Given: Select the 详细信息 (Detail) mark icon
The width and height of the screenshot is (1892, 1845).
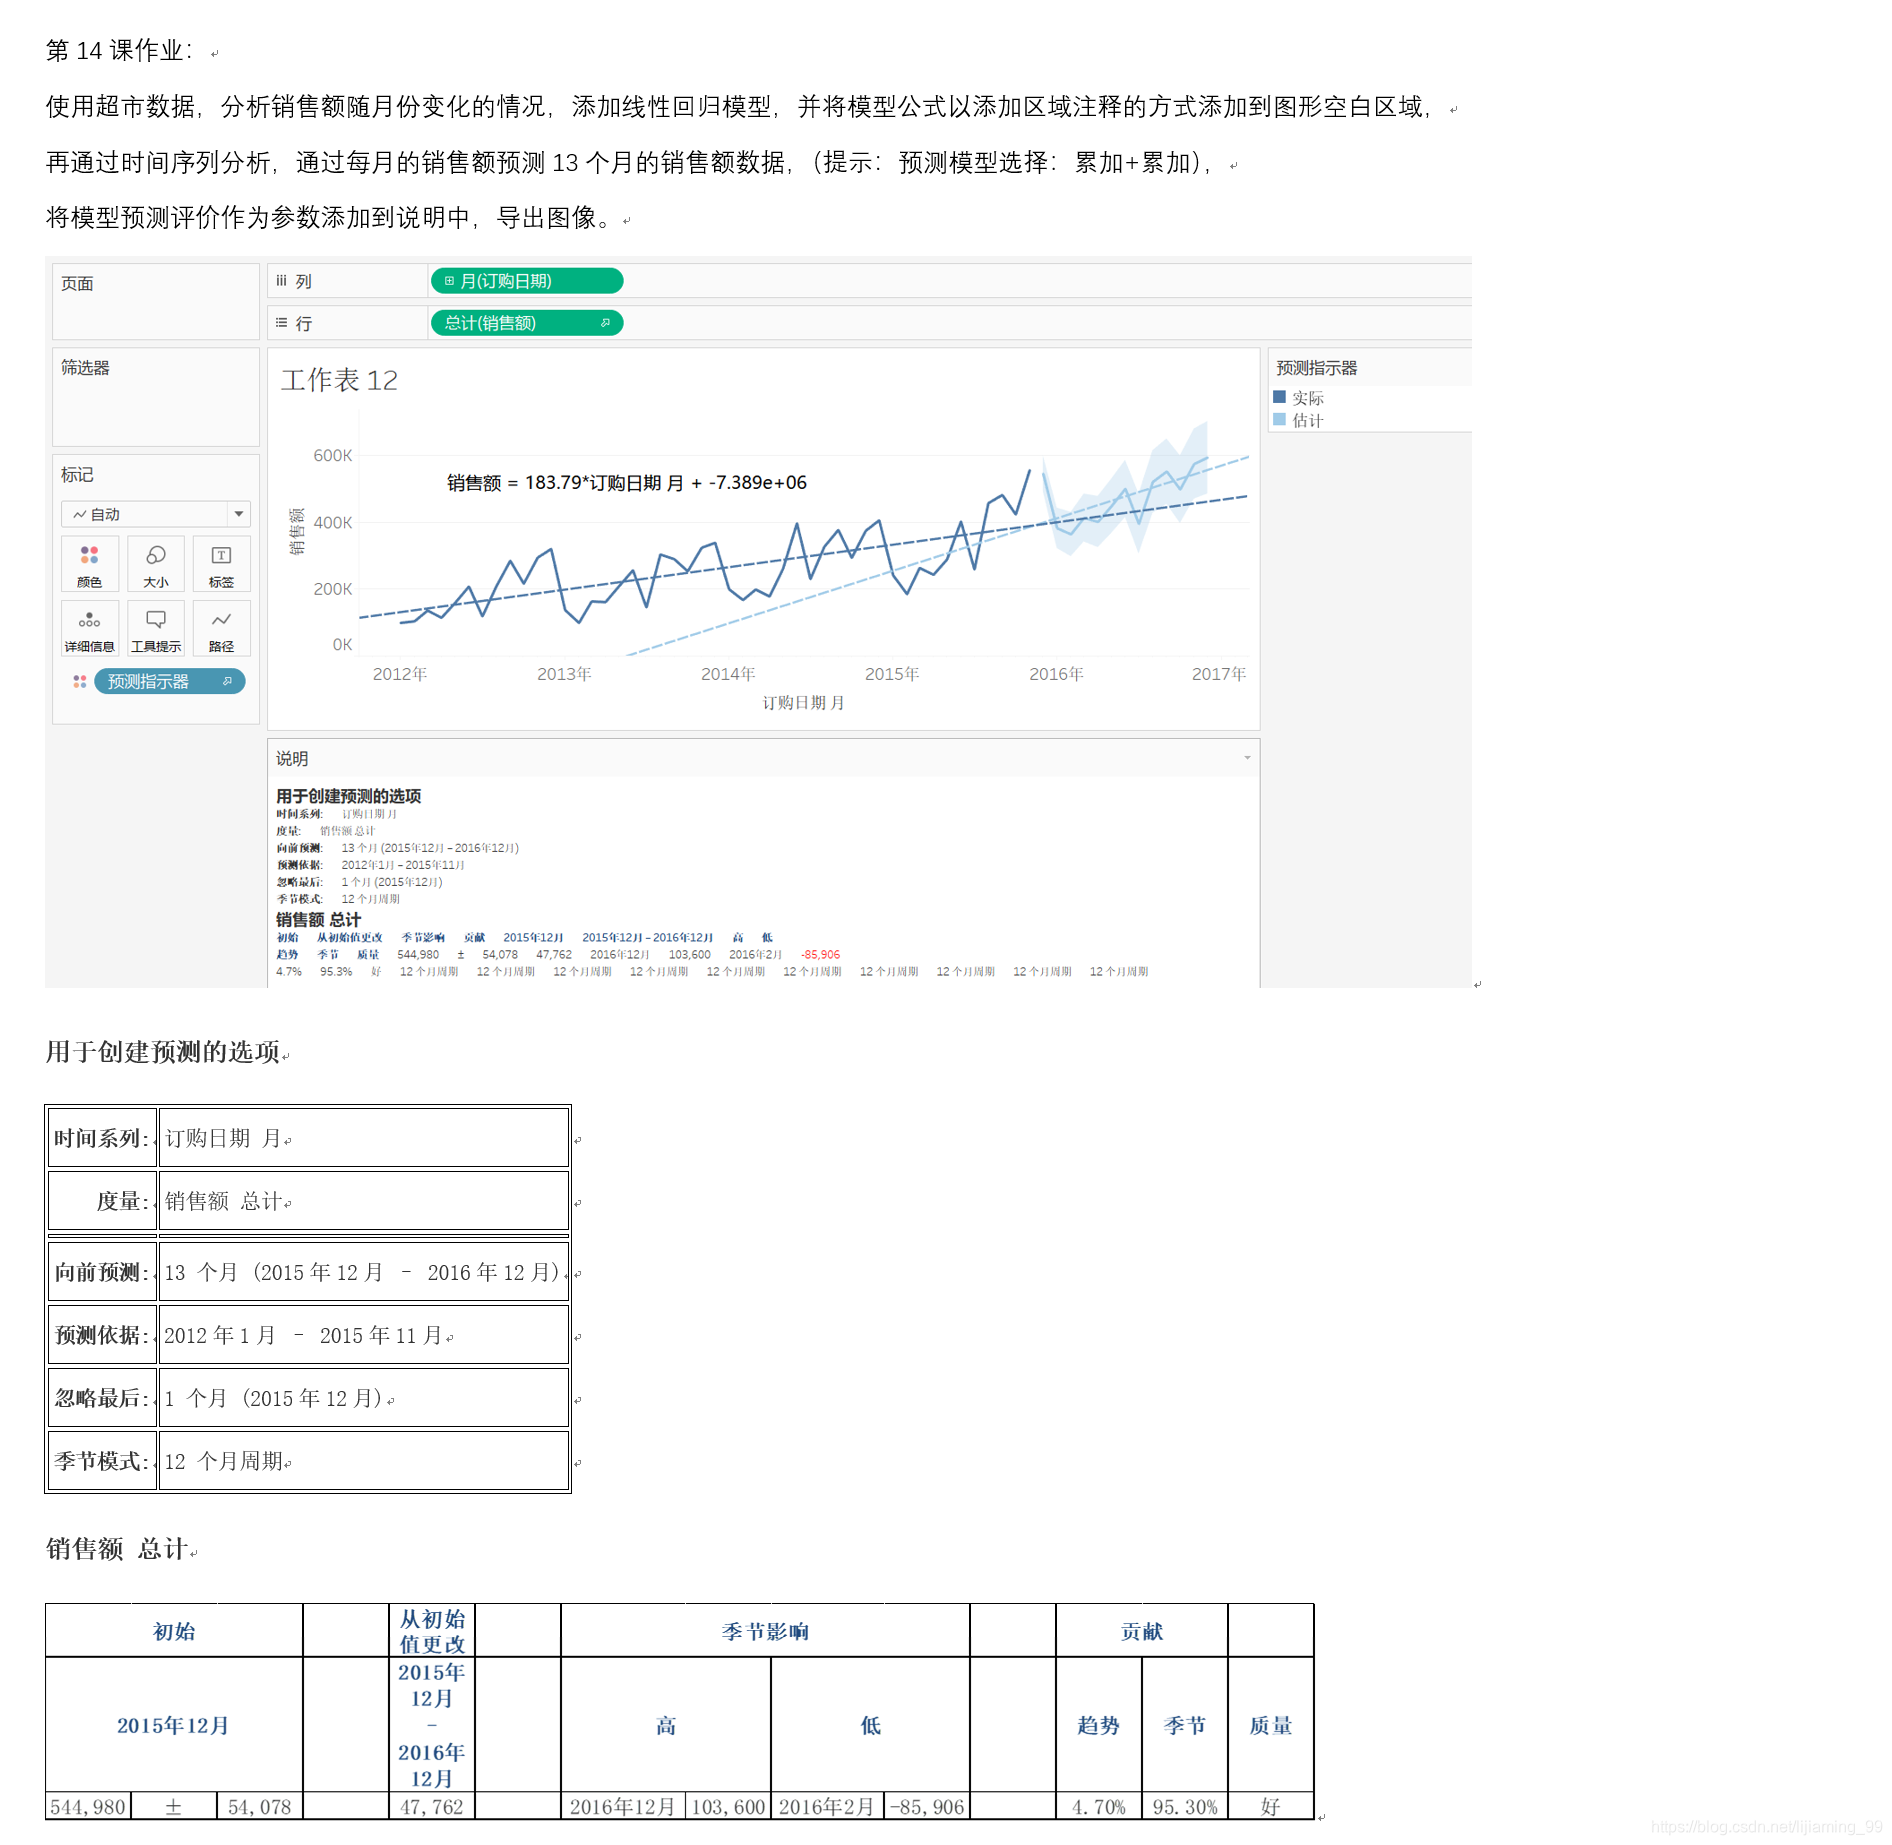Looking at the screenshot, I should click(89, 622).
